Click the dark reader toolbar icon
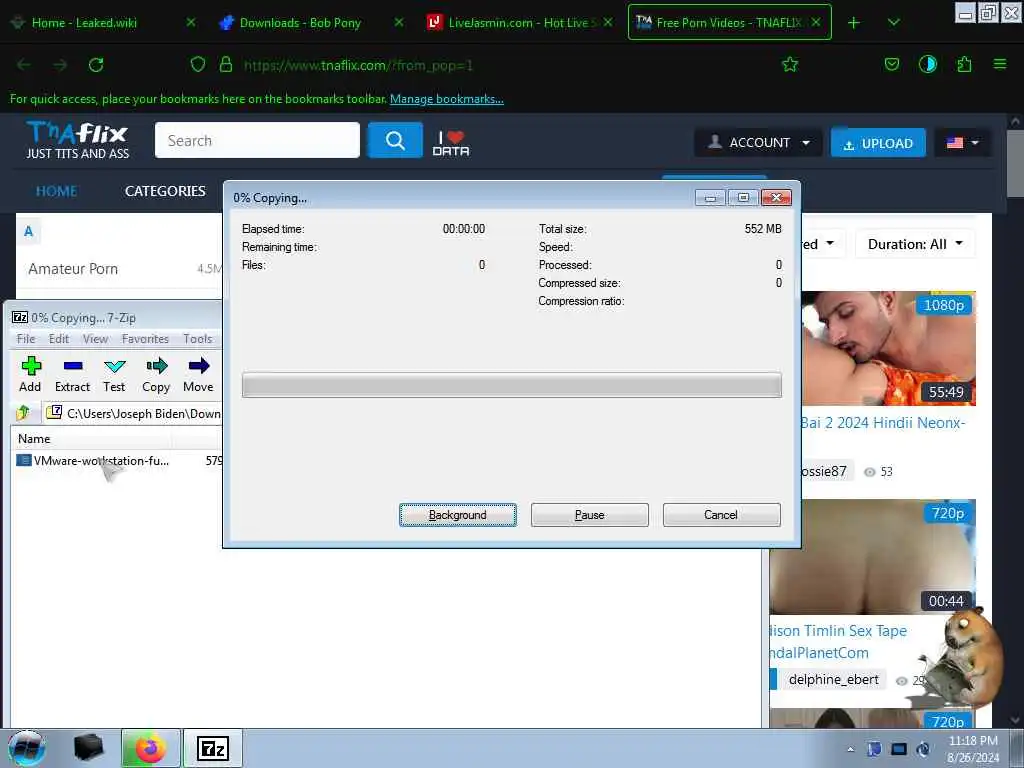 pyautogui.click(x=927, y=64)
